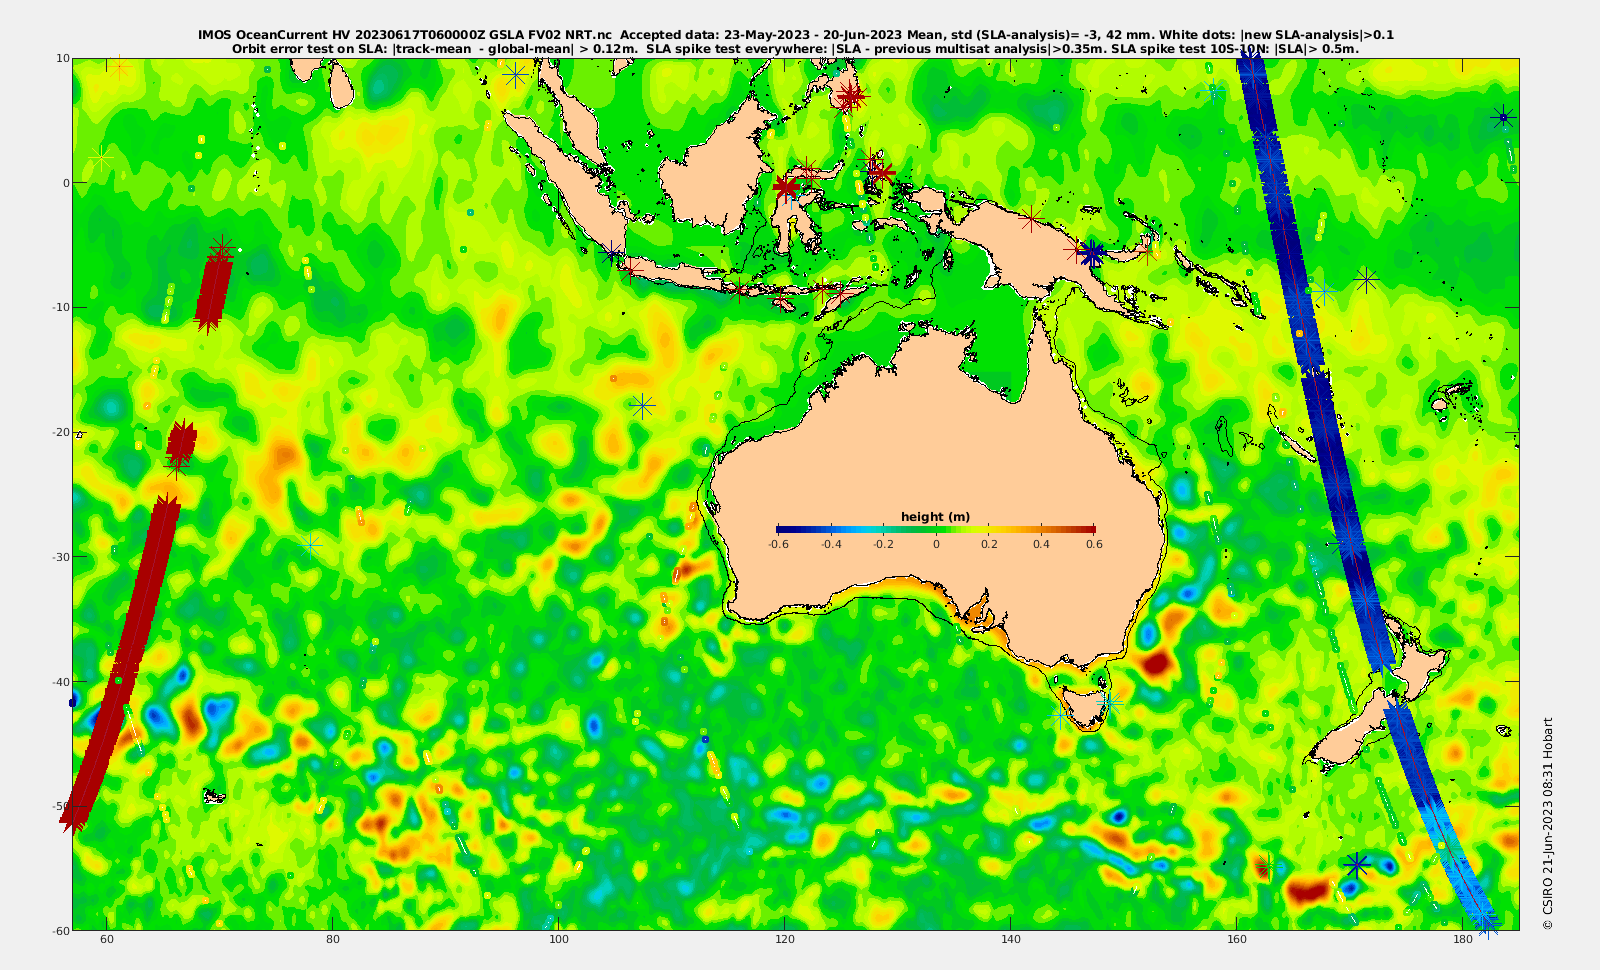Screen dimensions: 1600x970
Task: Select the latitude axis label "-50"
Action: point(59,806)
